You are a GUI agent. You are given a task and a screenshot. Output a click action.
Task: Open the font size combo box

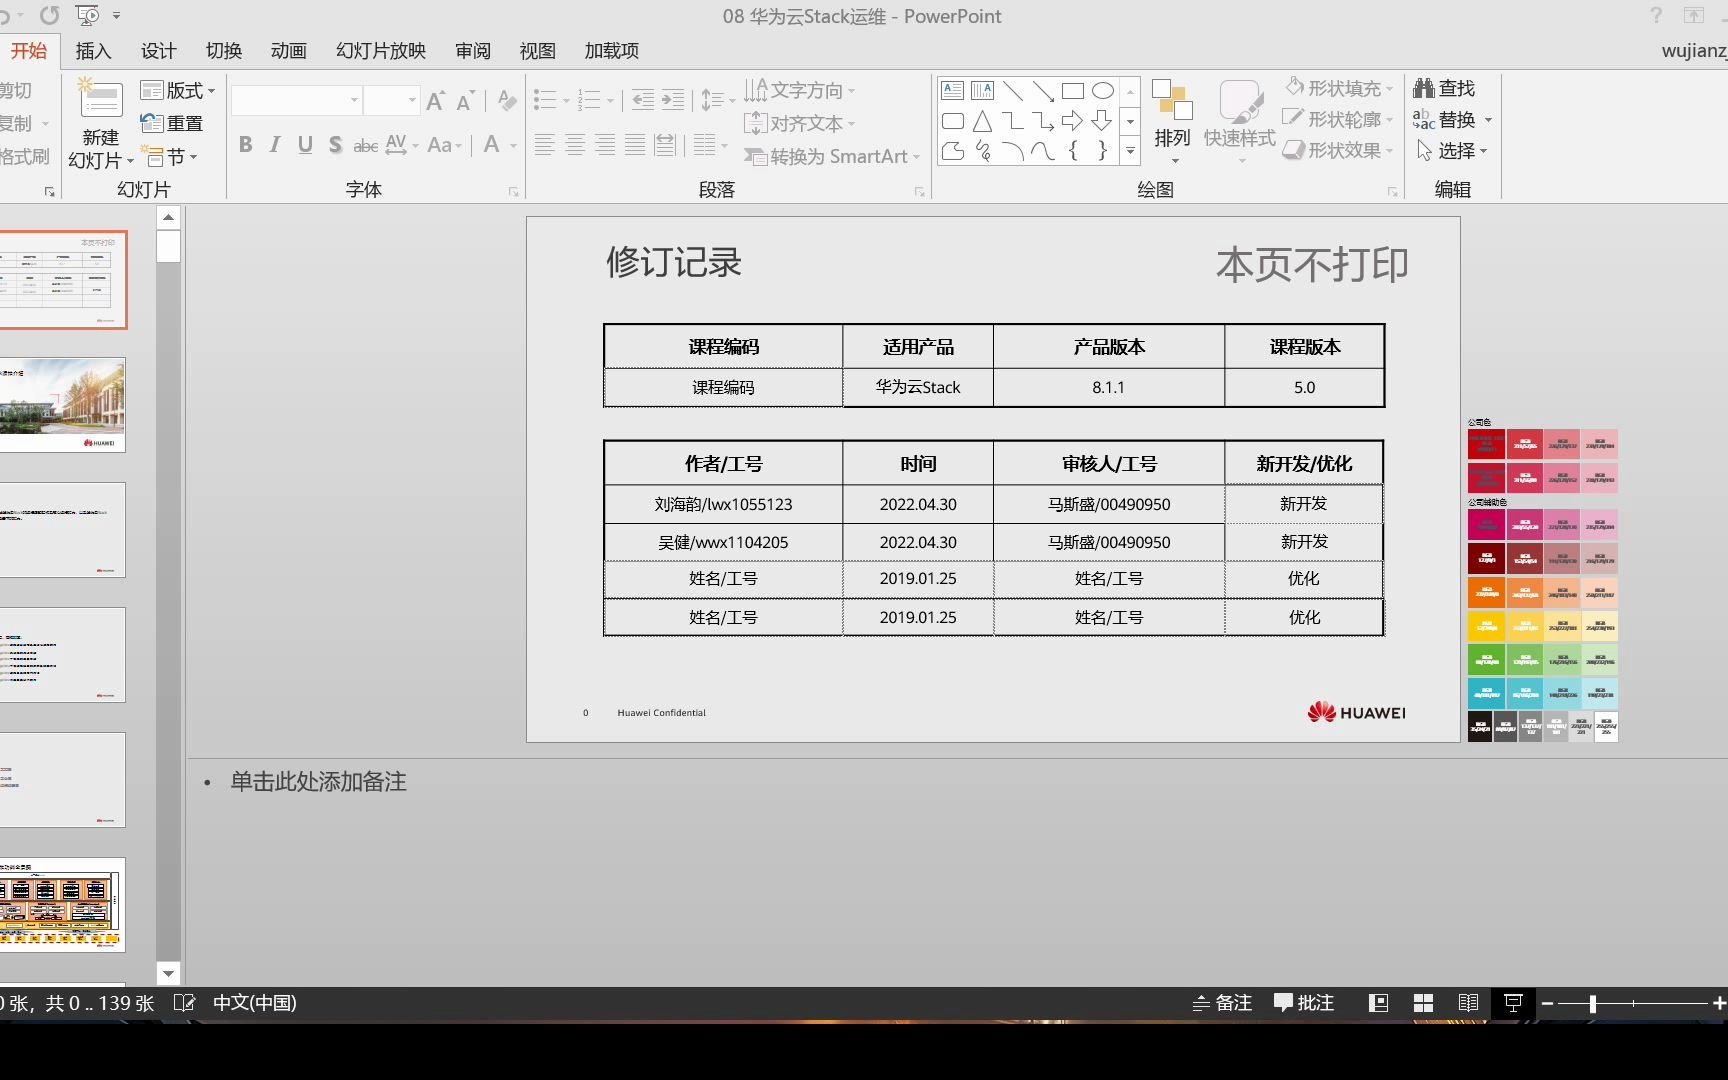point(391,100)
